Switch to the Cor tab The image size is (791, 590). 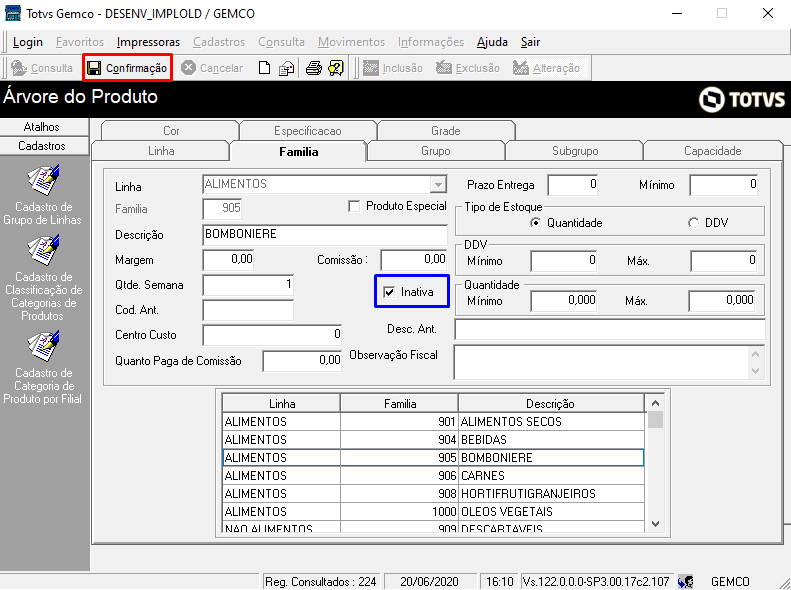click(x=171, y=131)
